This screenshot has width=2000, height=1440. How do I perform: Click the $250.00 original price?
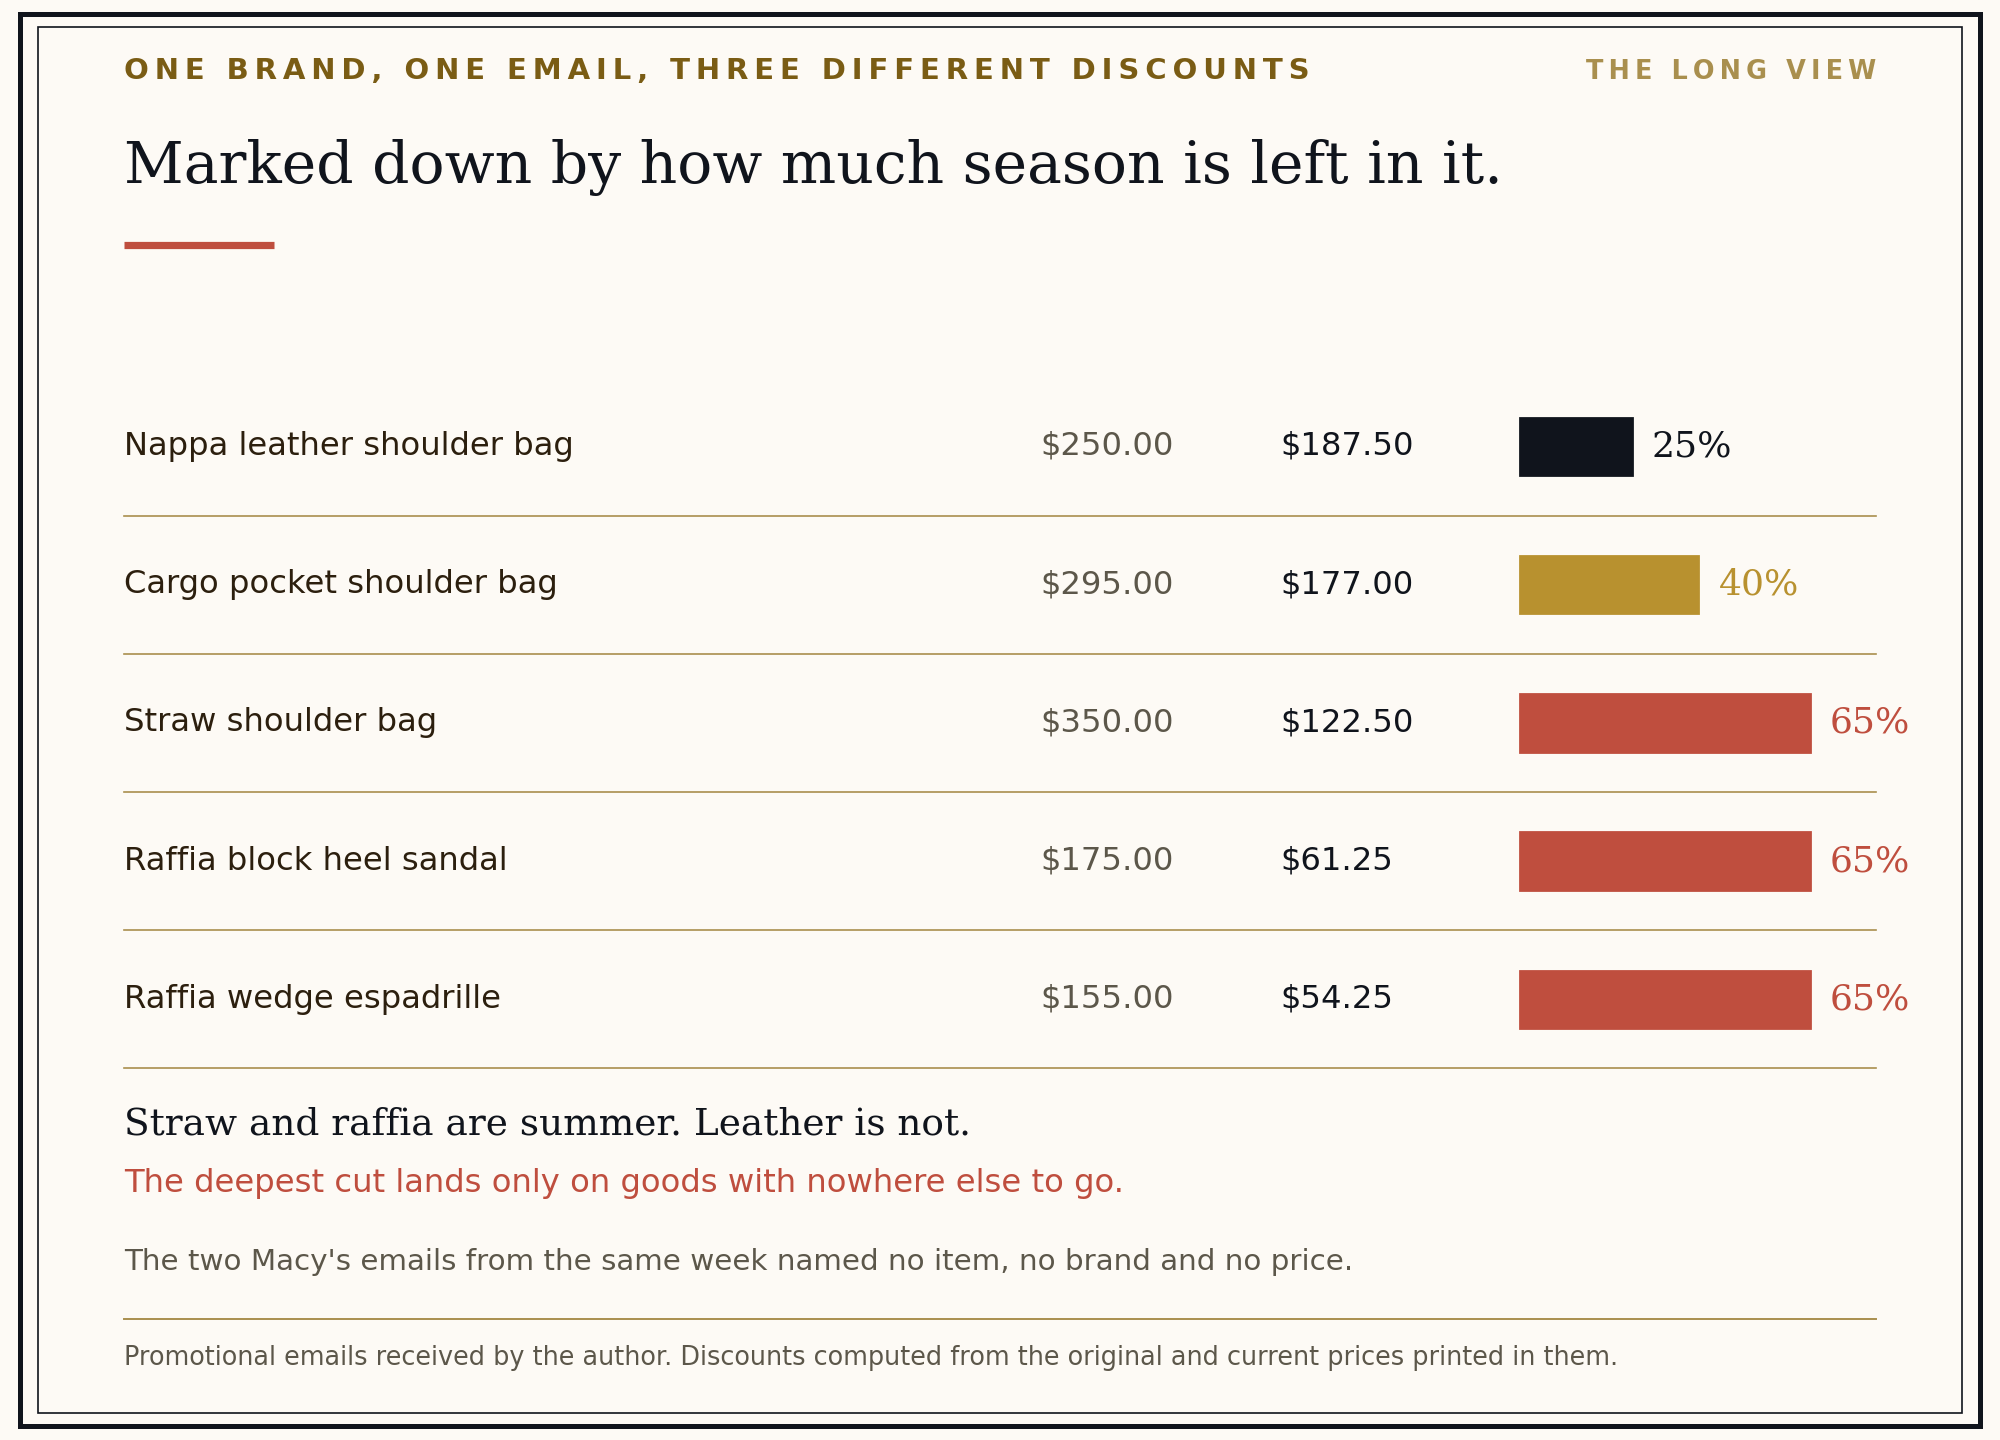click(1107, 446)
